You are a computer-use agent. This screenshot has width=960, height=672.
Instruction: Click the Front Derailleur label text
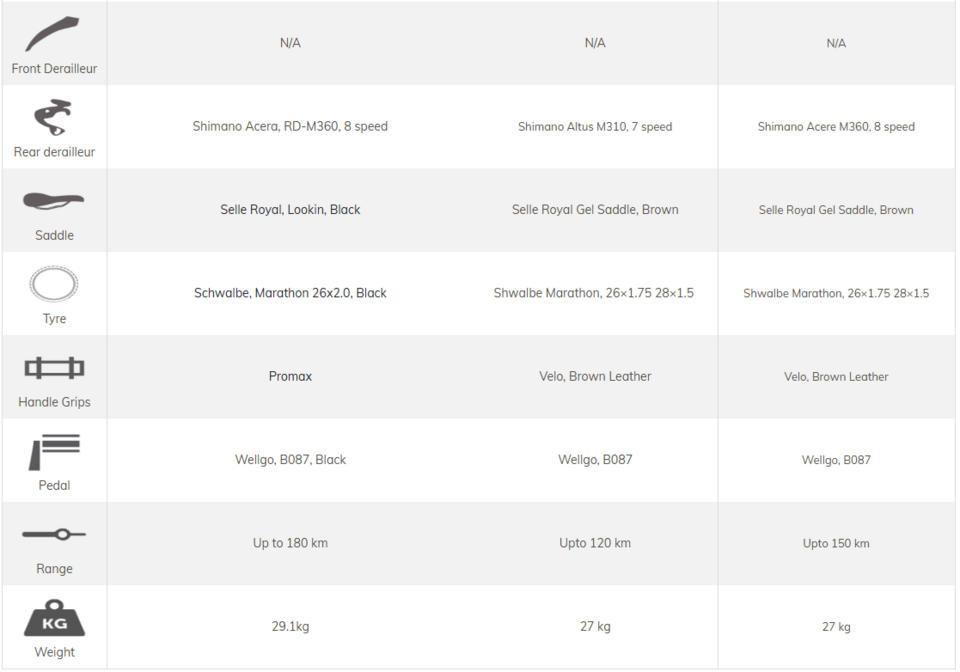pos(54,69)
